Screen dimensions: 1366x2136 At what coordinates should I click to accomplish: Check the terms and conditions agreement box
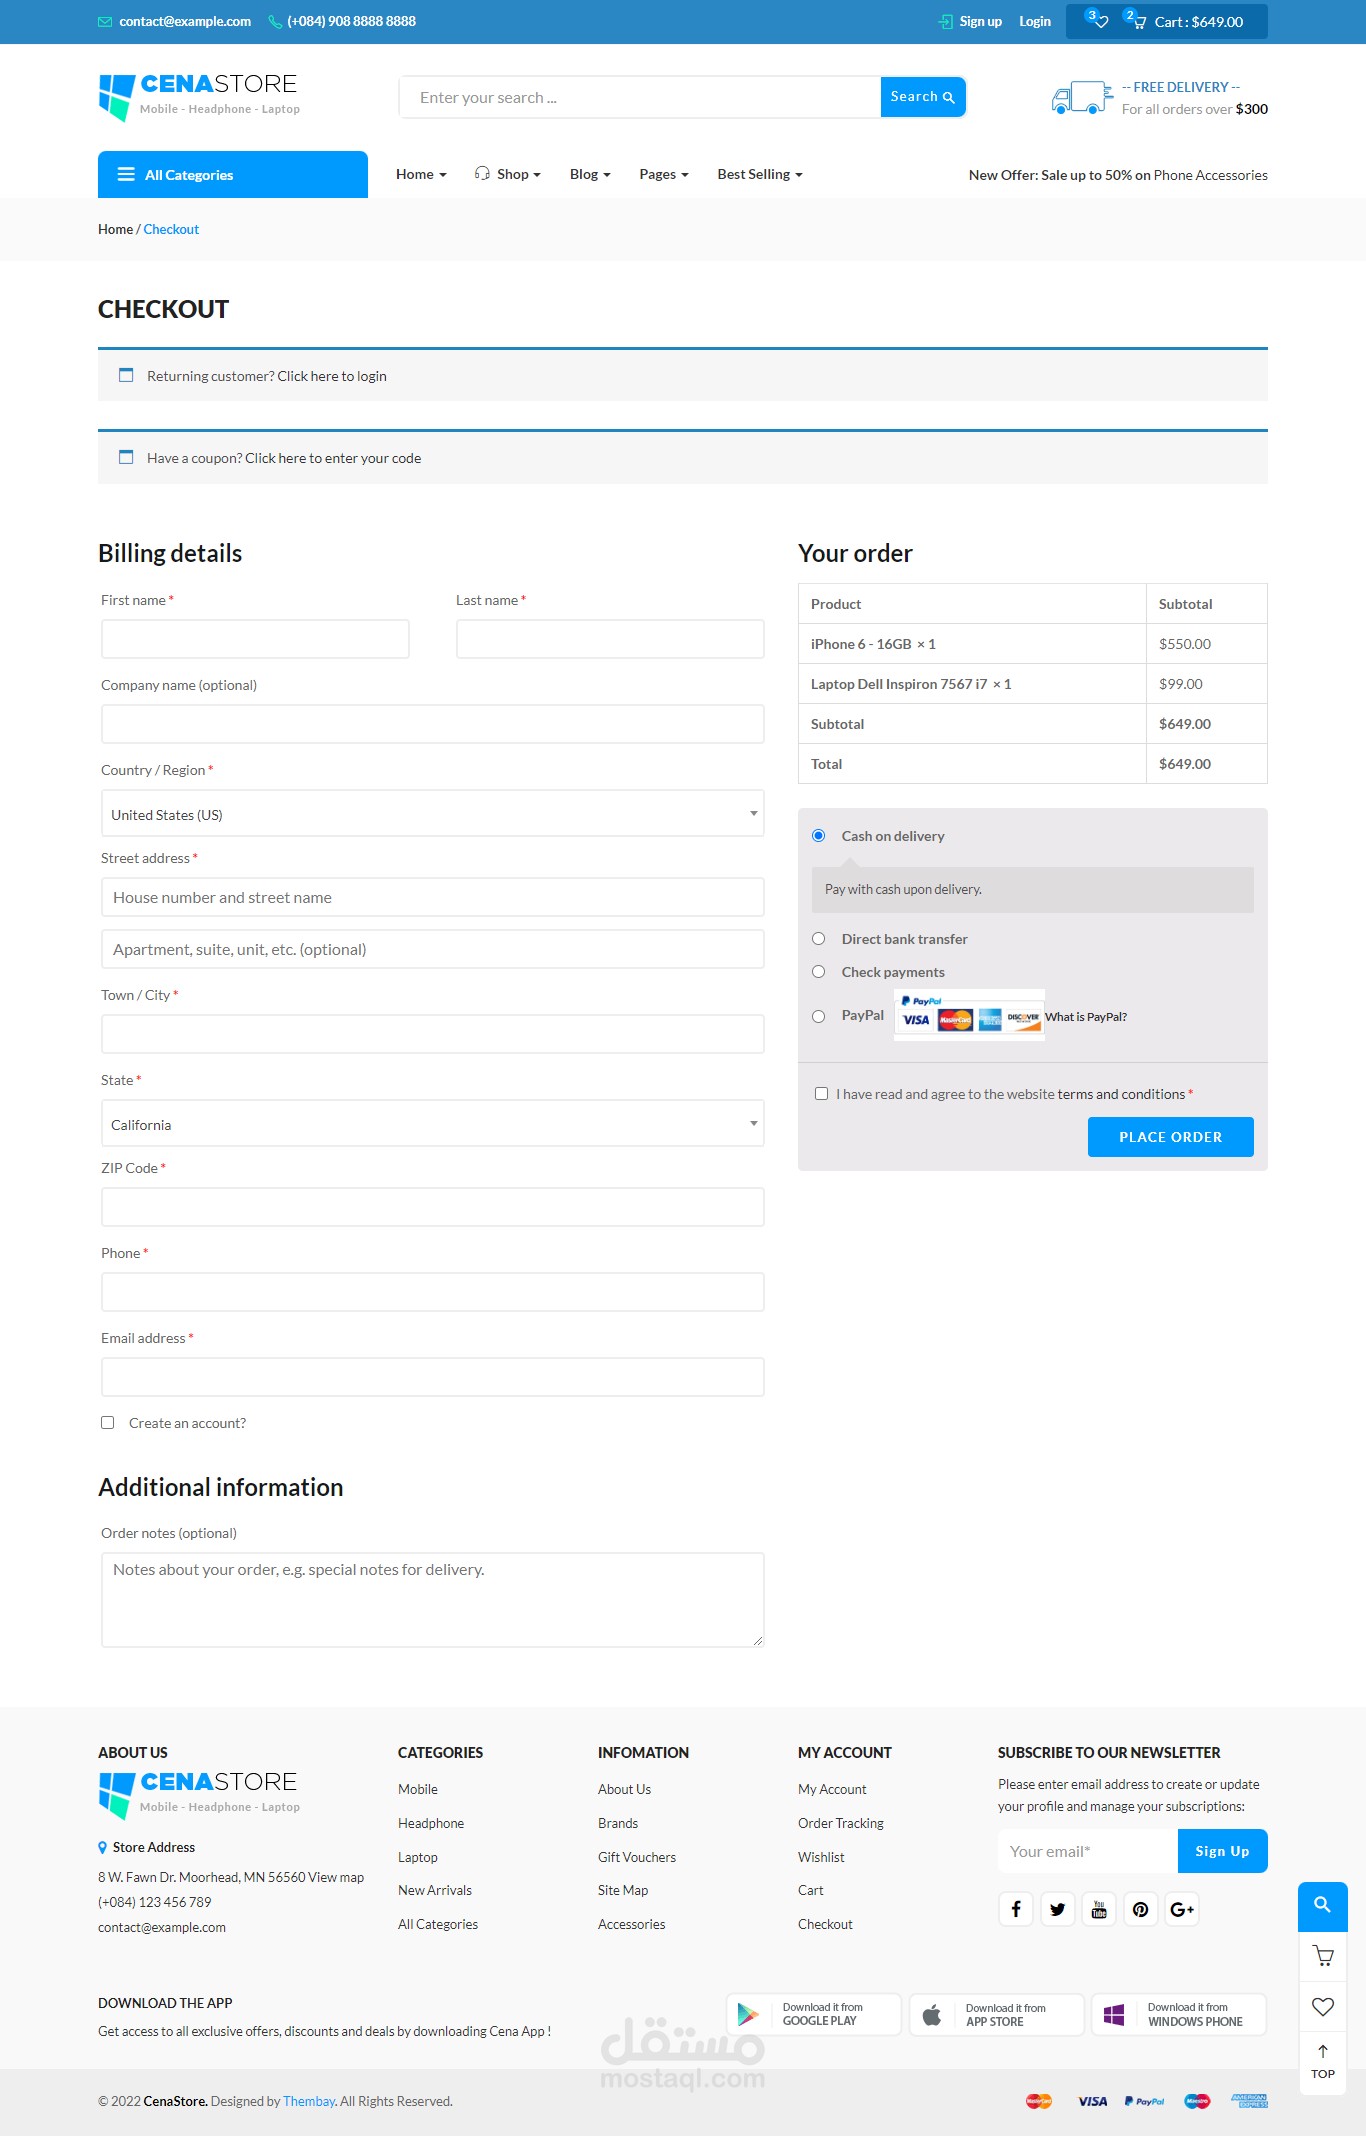pos(822,1094)
